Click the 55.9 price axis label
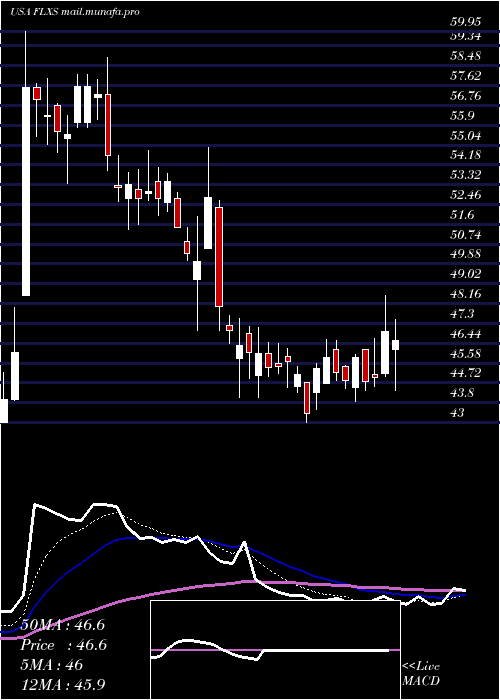Image resolution: width=500 pixels, height=700 pixels. 462,116
